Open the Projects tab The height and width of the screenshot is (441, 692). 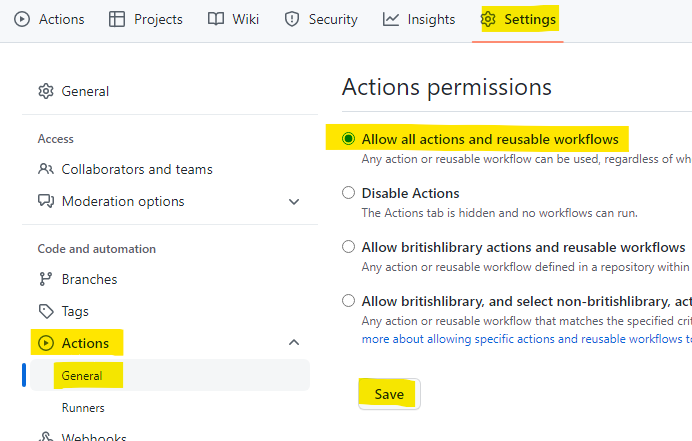click(145, 19)
